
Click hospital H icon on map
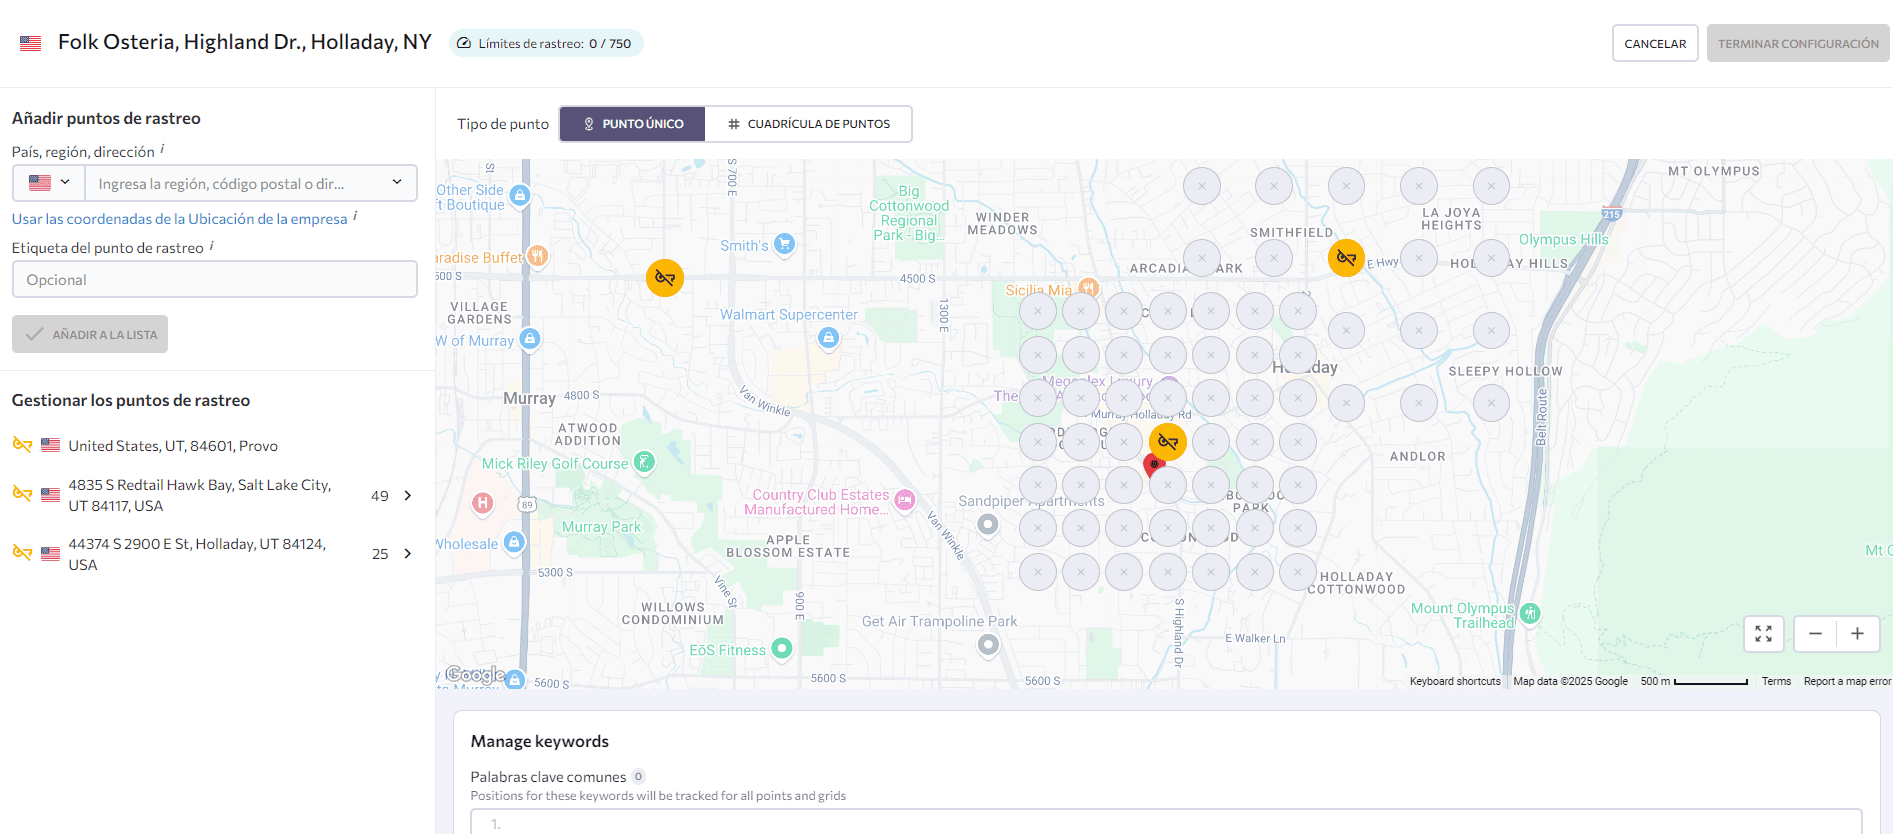click(483, 503)
